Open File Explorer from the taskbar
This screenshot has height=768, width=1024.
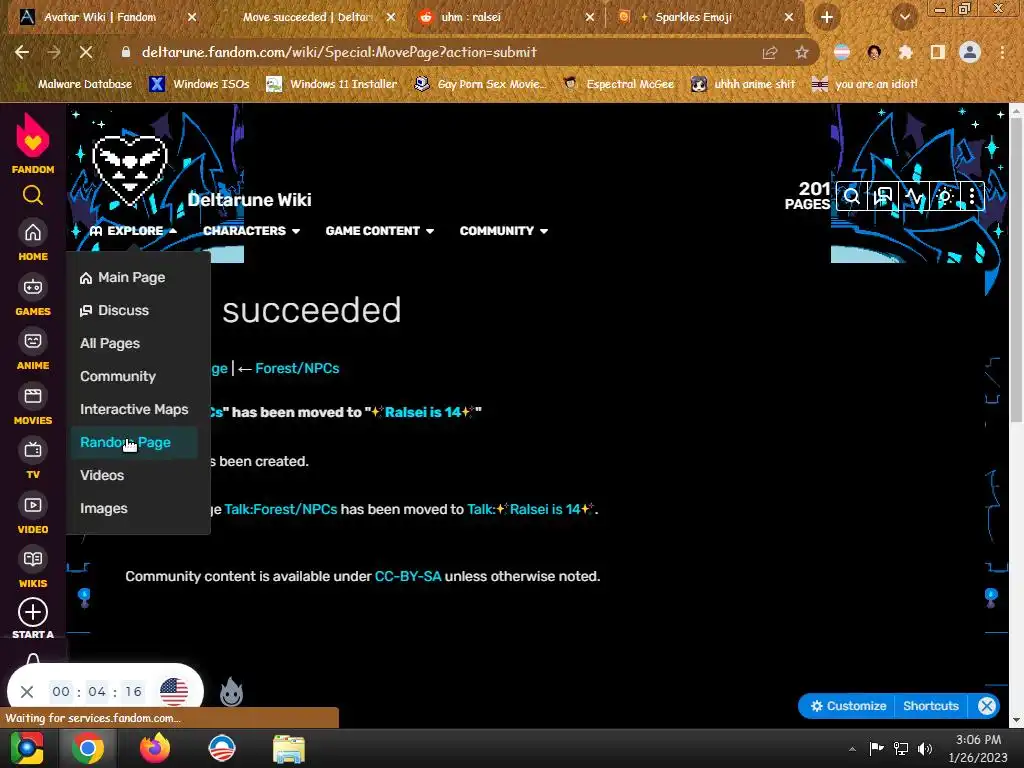point(289,748)
